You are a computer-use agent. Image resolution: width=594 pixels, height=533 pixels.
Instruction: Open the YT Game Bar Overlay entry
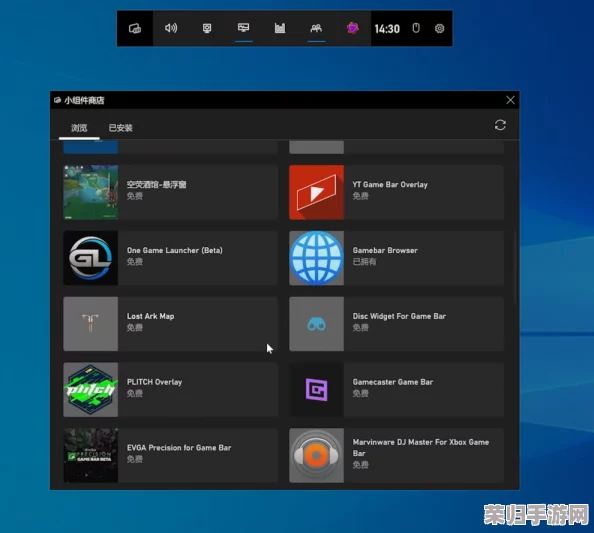396,192
